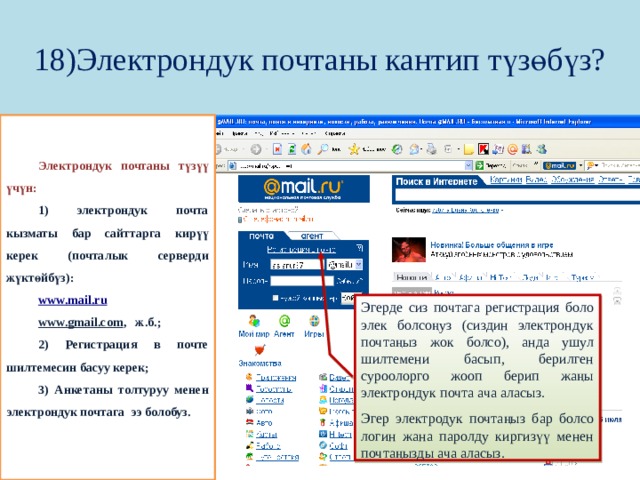This screenshot has width=640, height=480.
Task: Click the Forward arrow in the browser toolbar
Action: point(256,149)
